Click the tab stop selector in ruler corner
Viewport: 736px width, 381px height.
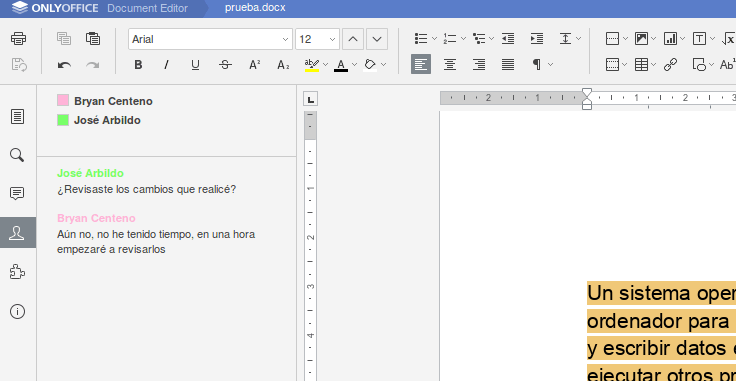[x=310, y=99]
